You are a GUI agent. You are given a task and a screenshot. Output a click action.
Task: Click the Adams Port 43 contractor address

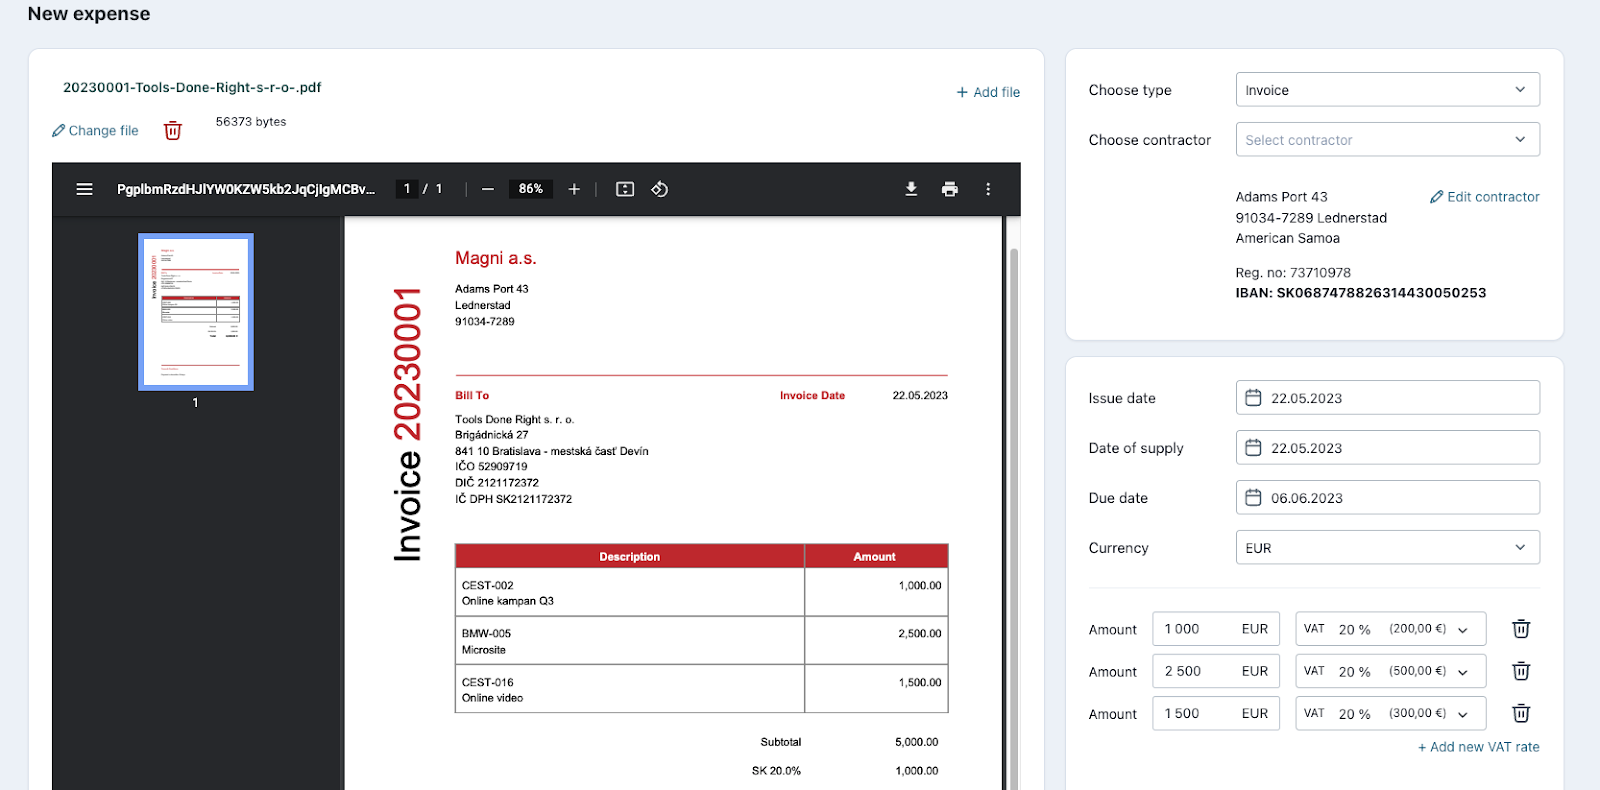click(1282, 197)
